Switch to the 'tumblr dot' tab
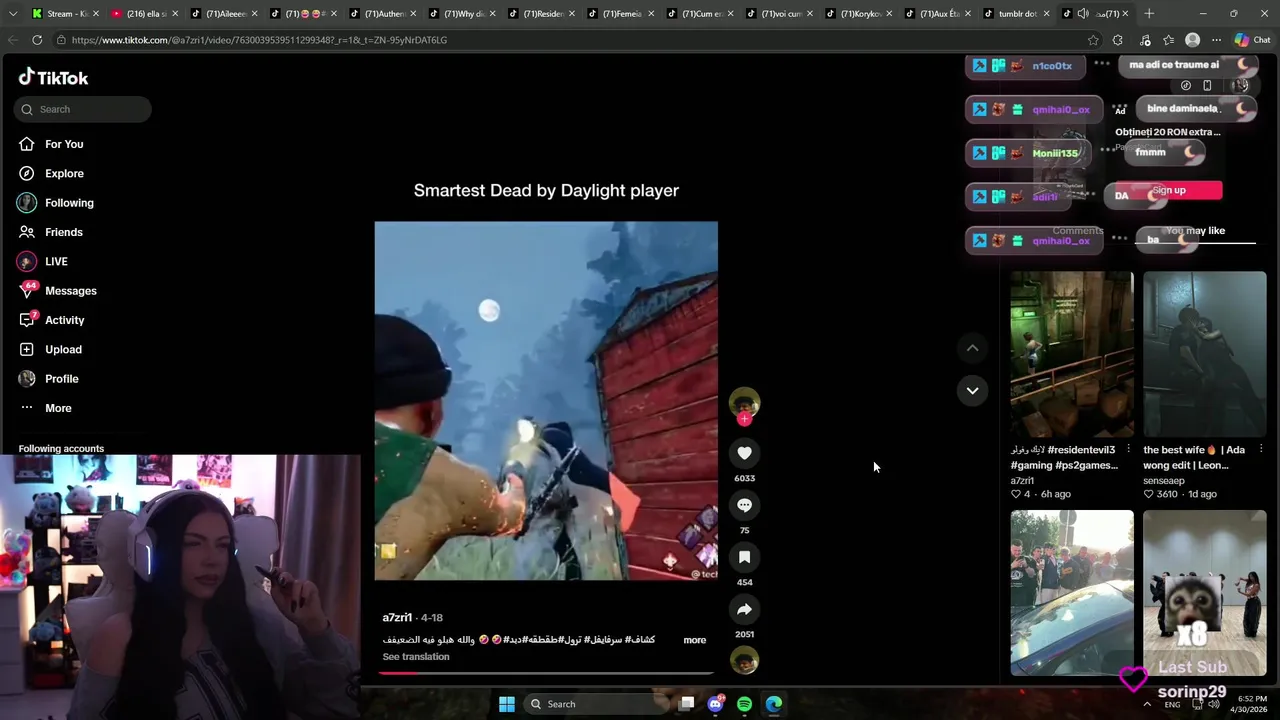This screenshot has width=1280, height=720. click(x=1018, y=14)
